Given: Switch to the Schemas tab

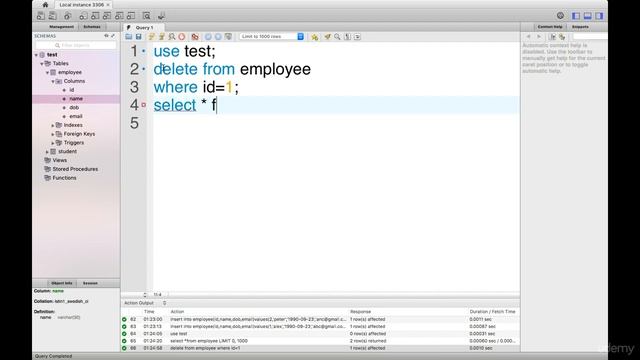Looking at the screenshot, I should [92, 27].
